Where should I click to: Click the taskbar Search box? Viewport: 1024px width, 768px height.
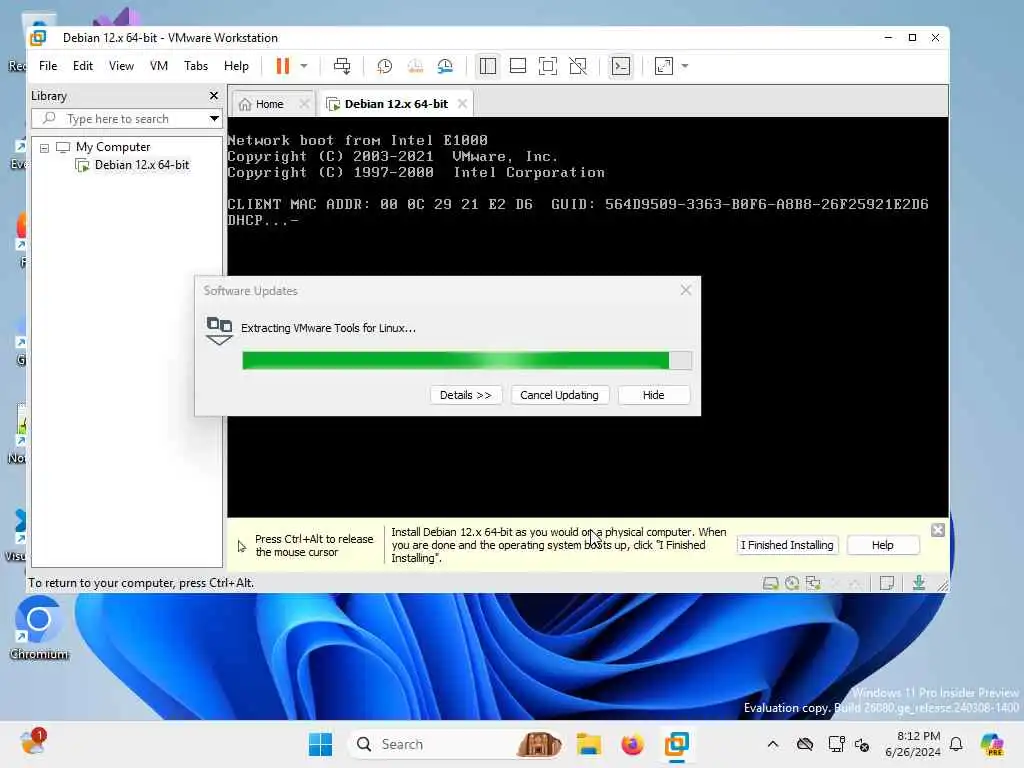tap(457, 744)
